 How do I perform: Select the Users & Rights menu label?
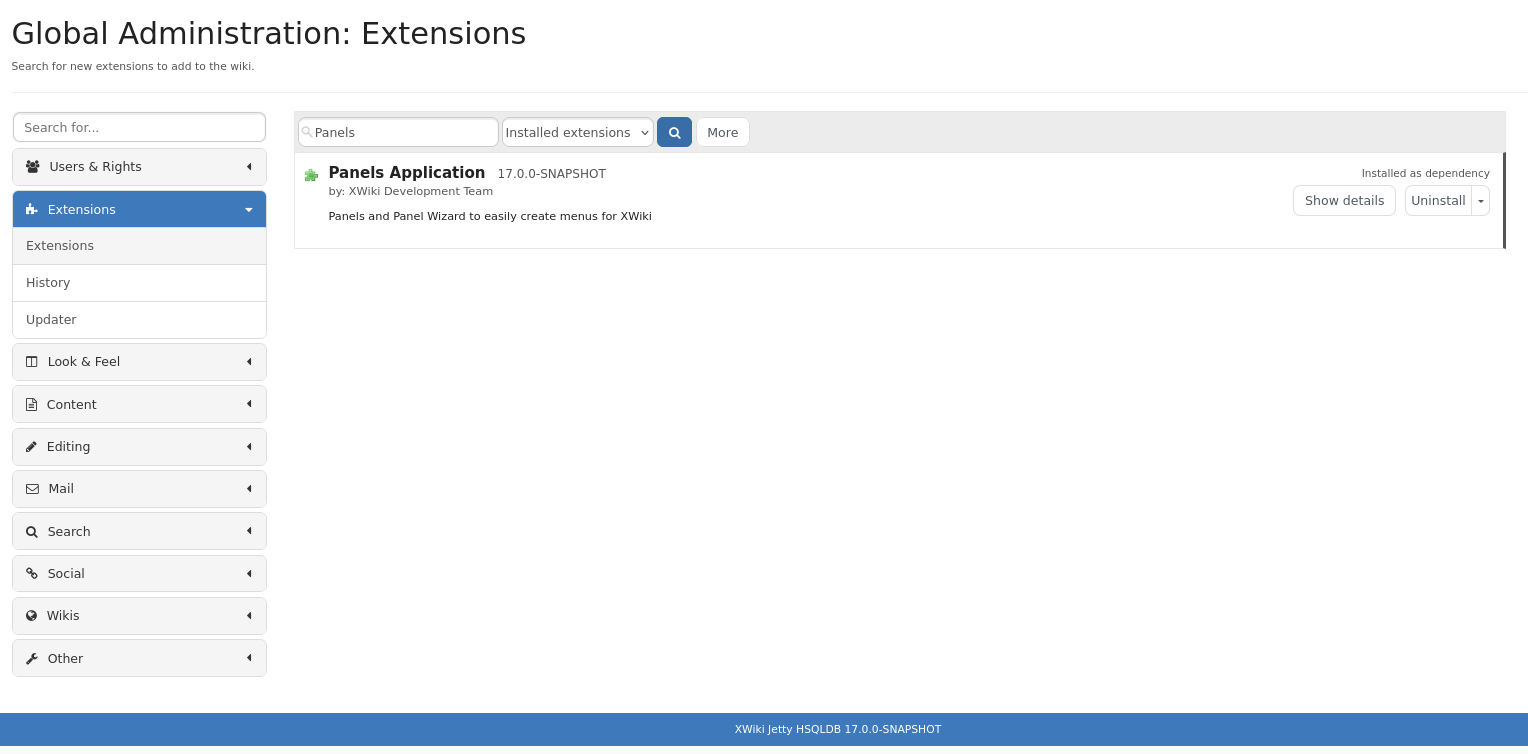tap(96, 167)
